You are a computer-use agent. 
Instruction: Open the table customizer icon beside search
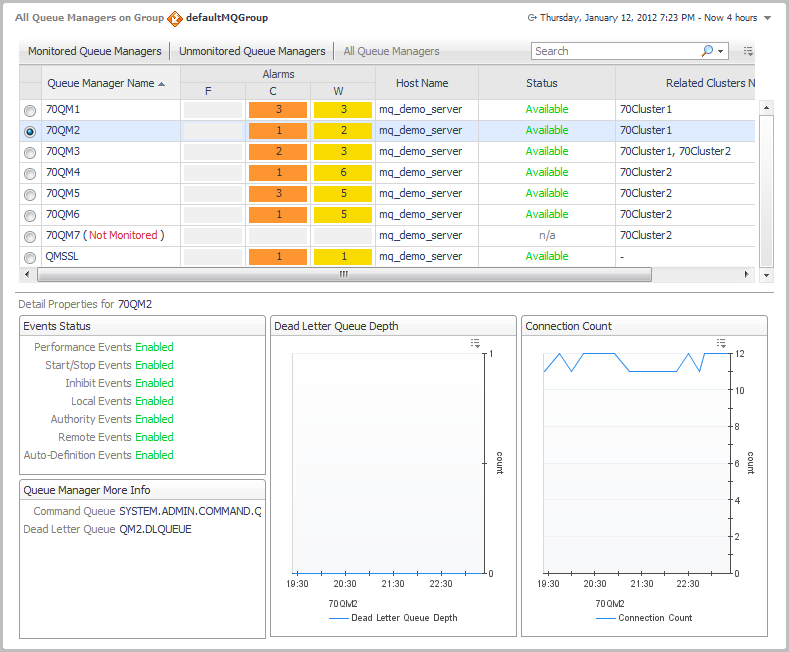(748, 51)
